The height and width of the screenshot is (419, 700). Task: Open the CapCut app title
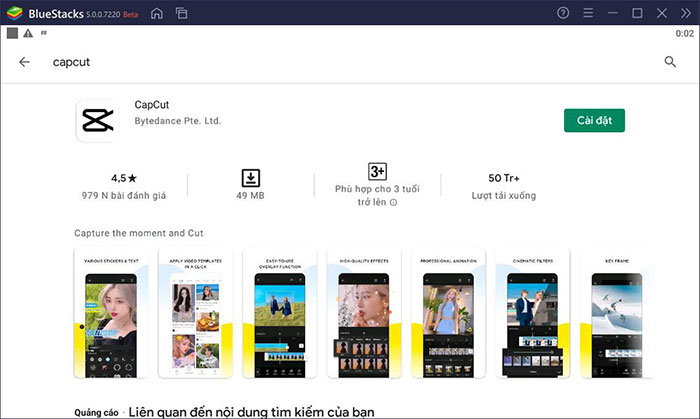152,105
